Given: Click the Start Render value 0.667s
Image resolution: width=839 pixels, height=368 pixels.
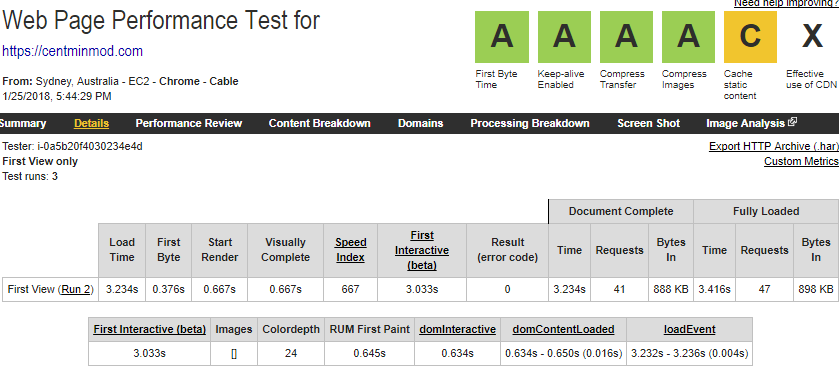Looking at the screenshot, I should coord(219,290).
